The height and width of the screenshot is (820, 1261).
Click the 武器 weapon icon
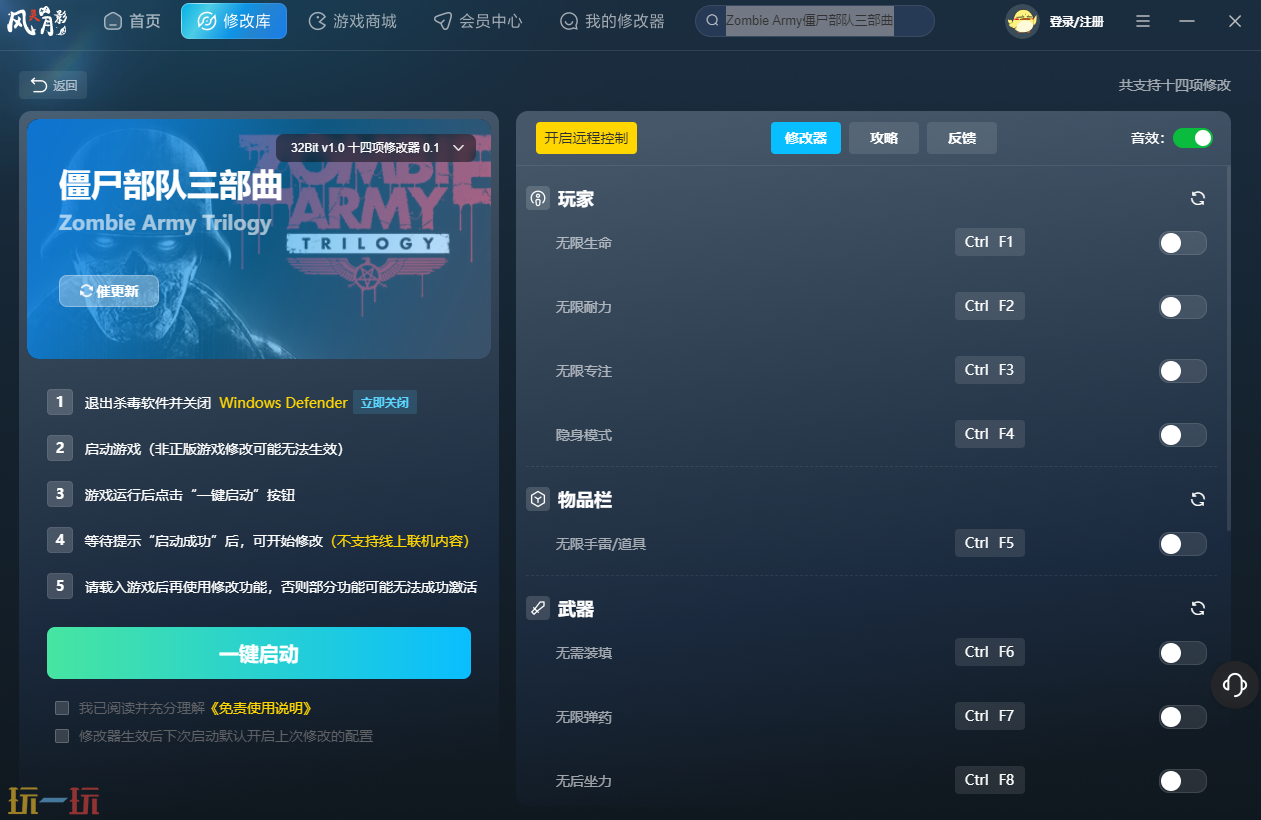click(538, 608)
